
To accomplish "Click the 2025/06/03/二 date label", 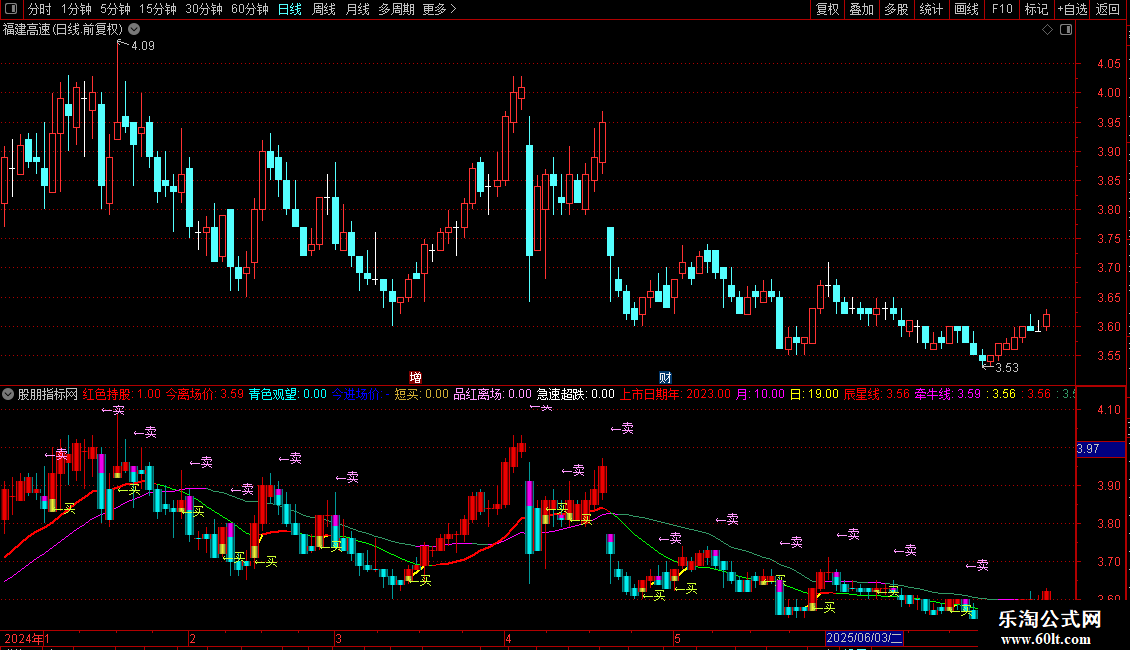I will click(864, 638).
